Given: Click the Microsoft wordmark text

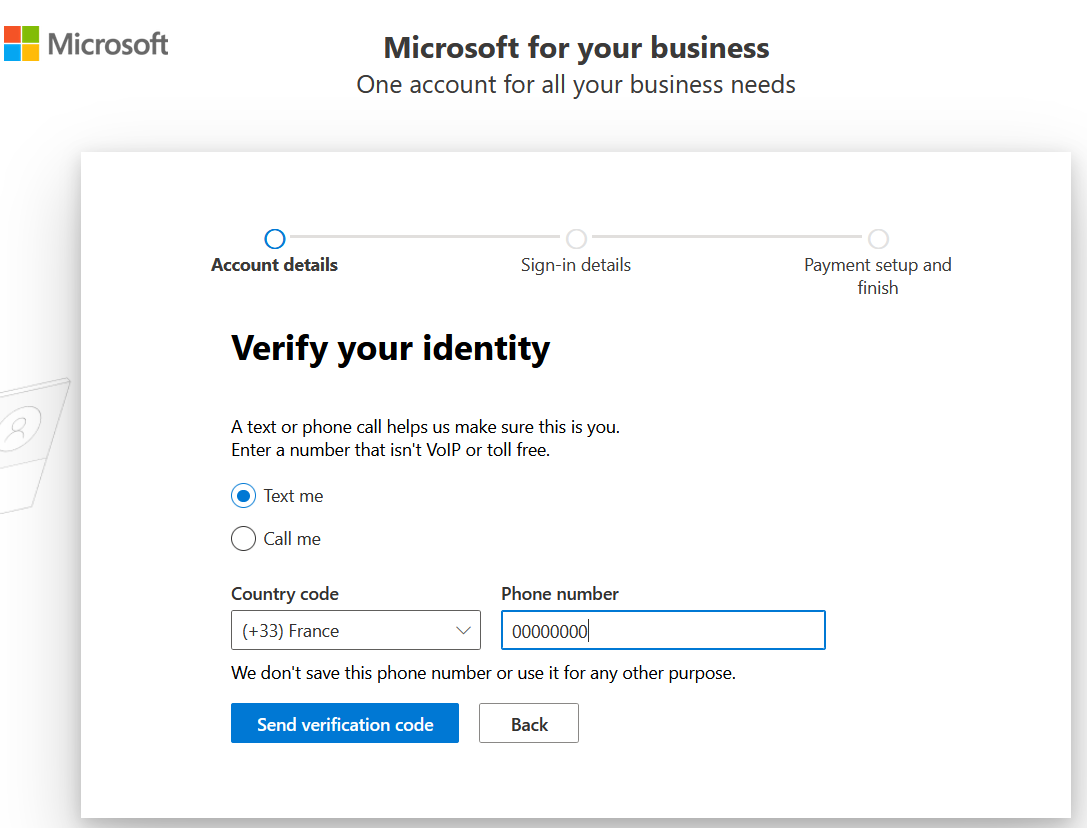Looking at the screenshot, I should 108,44.
